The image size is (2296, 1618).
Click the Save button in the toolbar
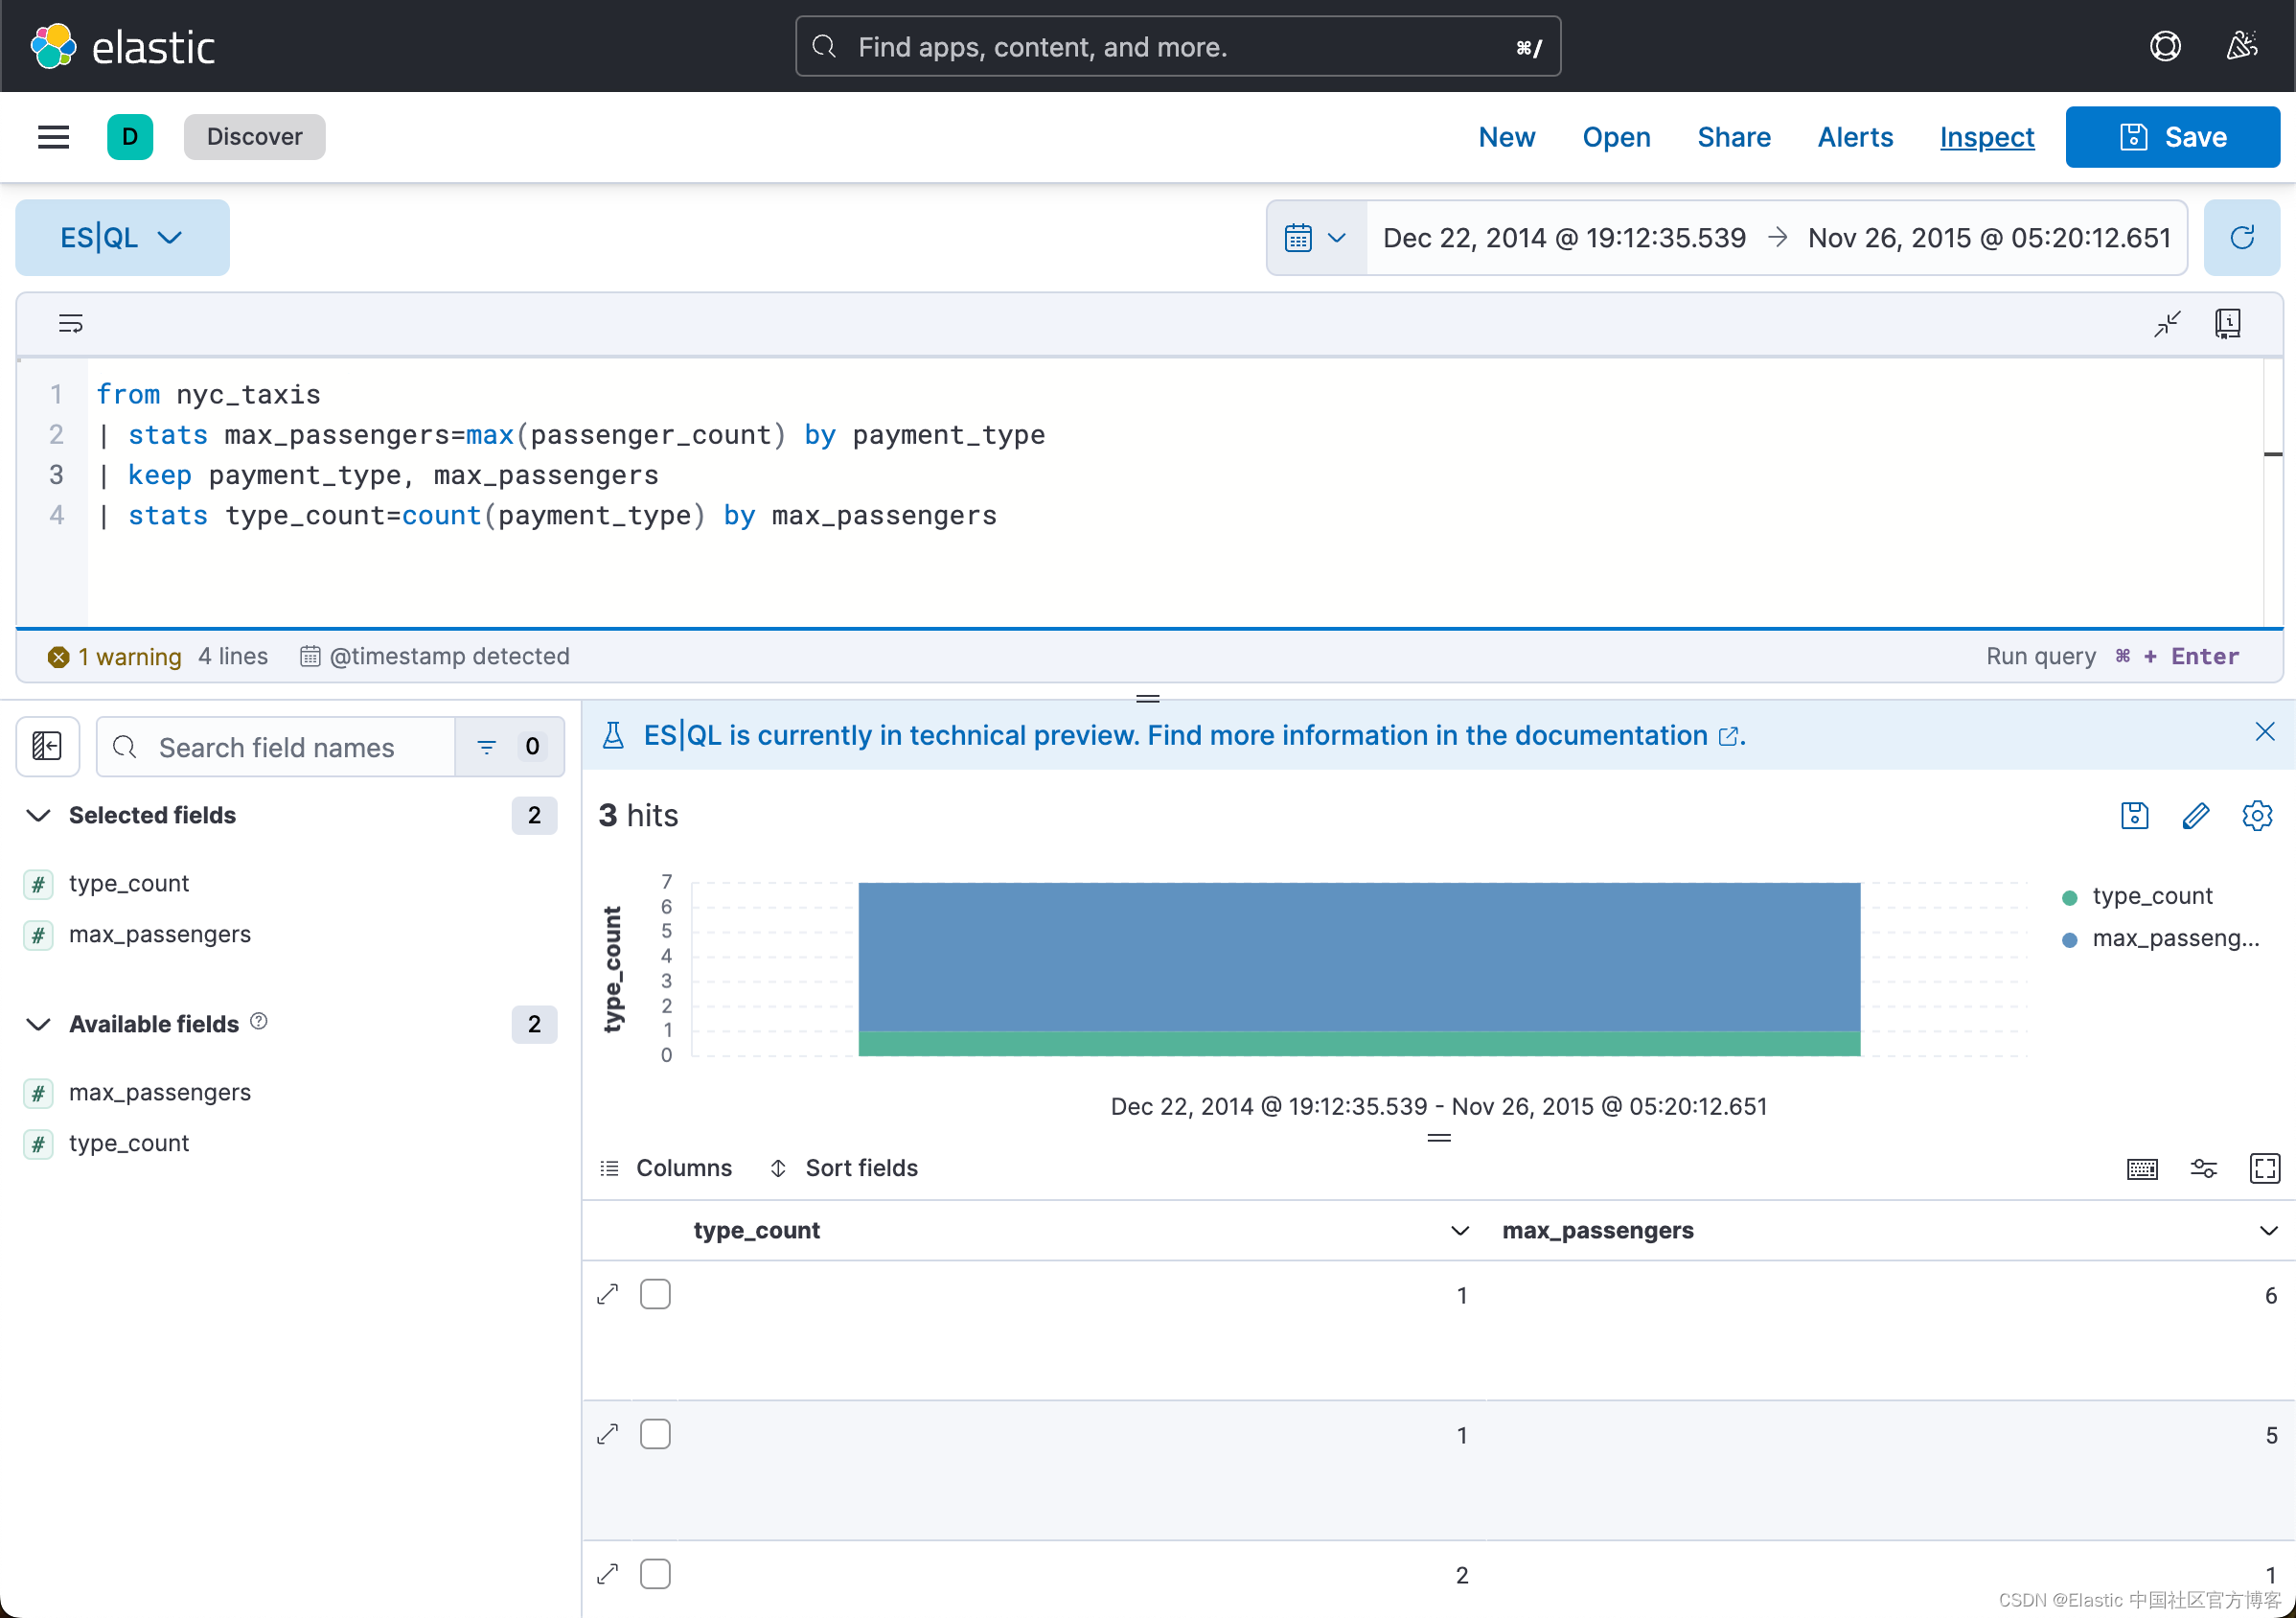2172,137
